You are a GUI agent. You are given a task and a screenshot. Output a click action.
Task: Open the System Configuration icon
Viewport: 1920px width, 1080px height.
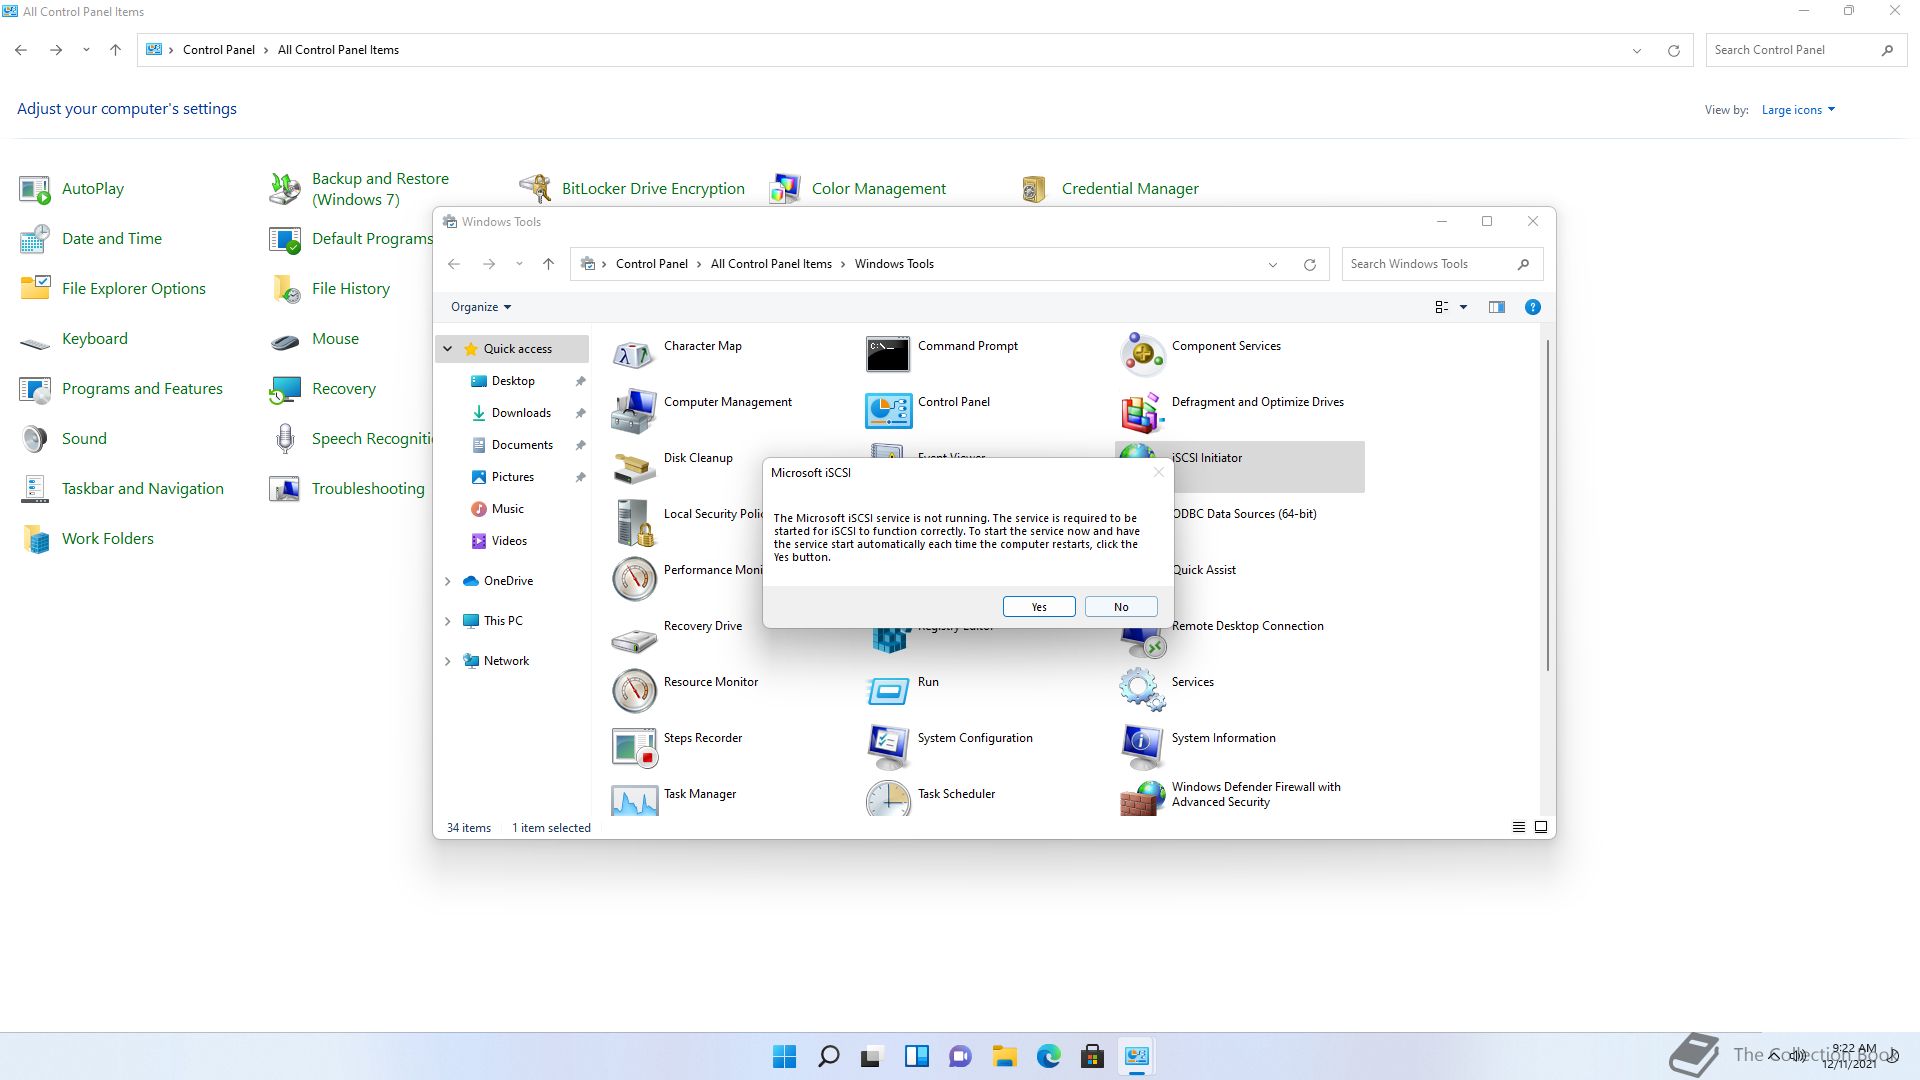coord(888,746)
